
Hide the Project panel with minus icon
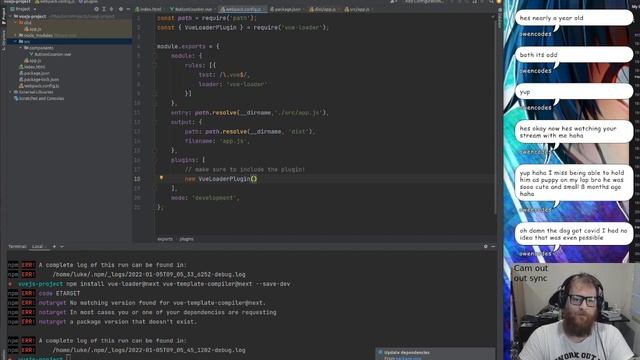(x=128, y=9)
